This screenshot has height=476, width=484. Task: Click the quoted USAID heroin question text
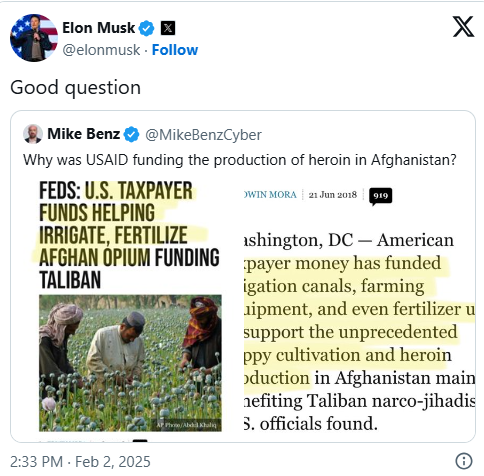point(239,160)
